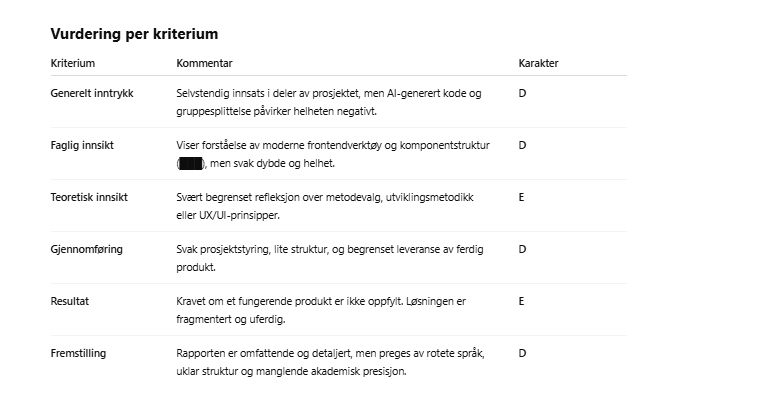
Task: Click the comment starting 'Selvstendig innsats'
Action: tap(329, 102)
